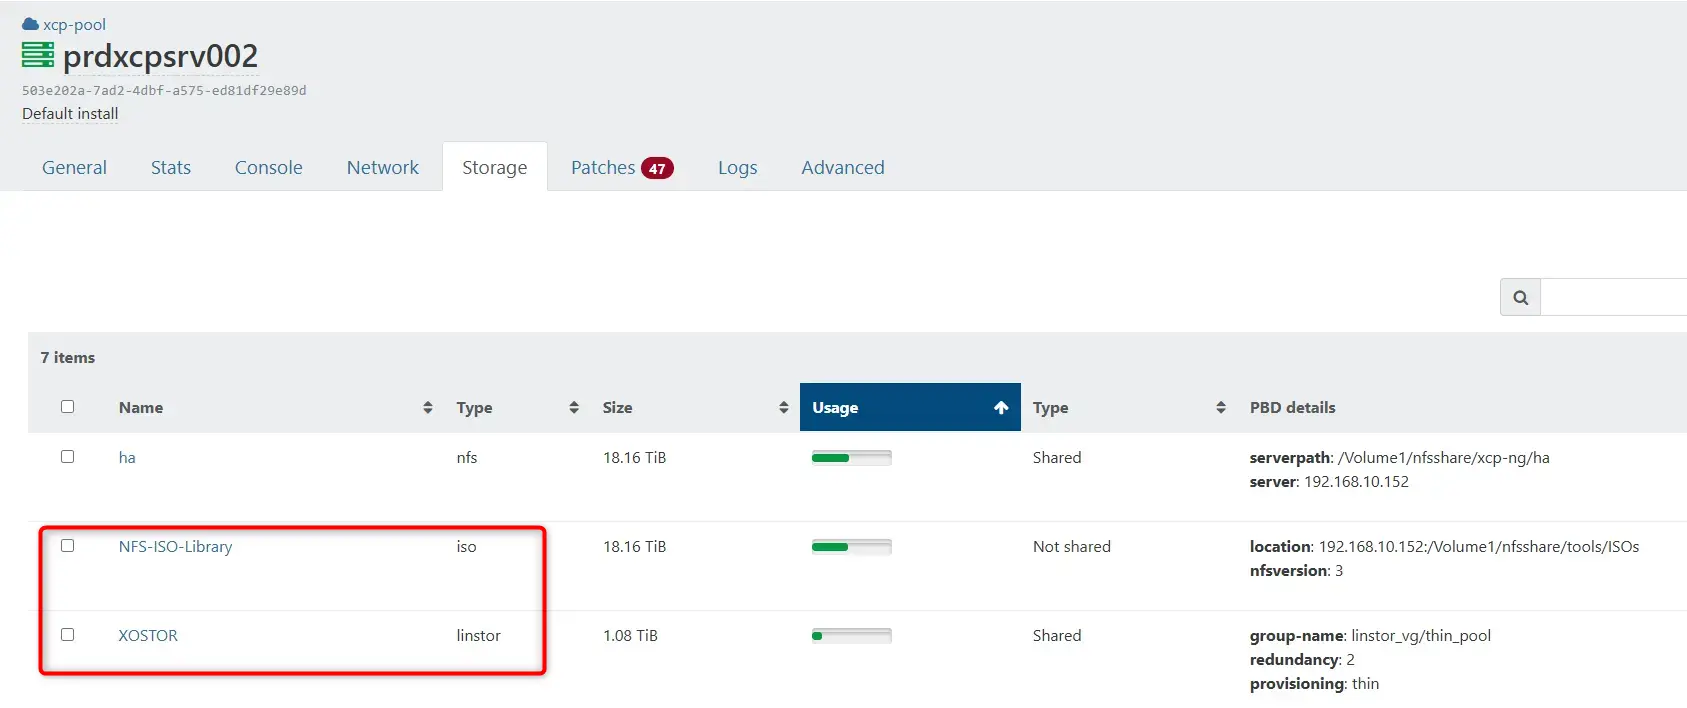Viewport: 1687px width, 708px height.
Task: Open the Console tab
Action: coord(268,167)
